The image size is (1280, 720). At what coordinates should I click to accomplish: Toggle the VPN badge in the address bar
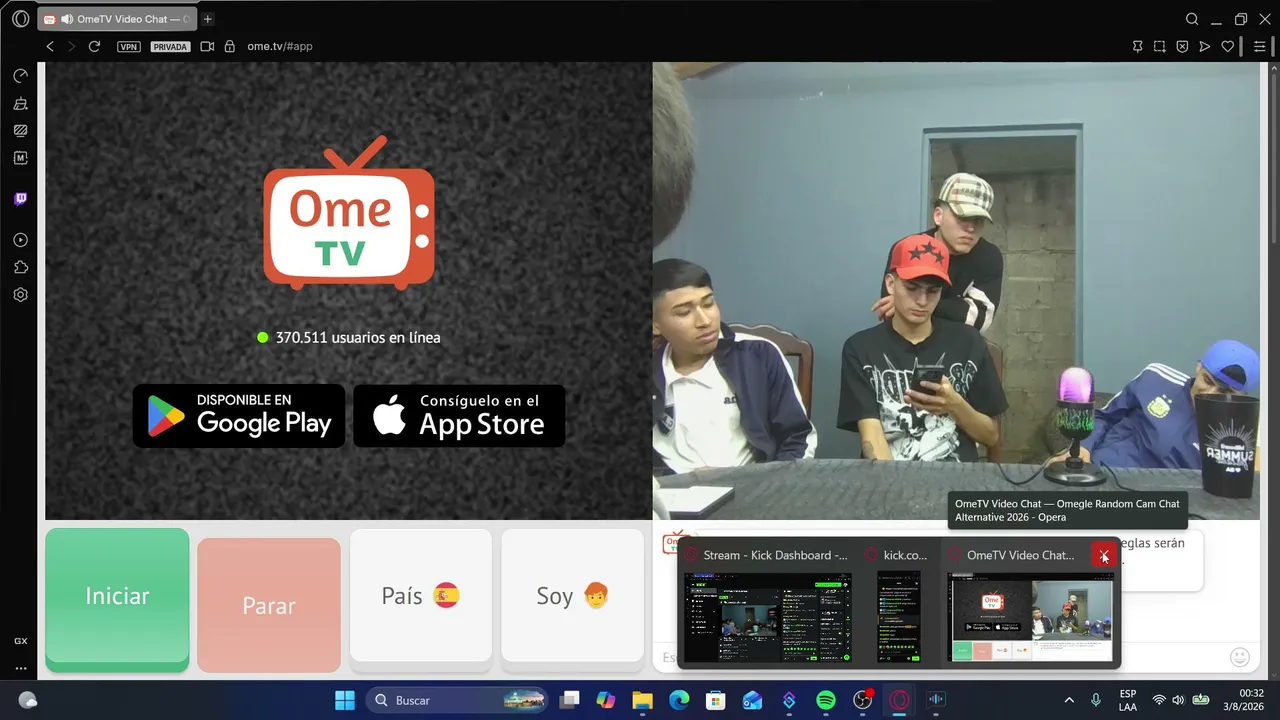[128, 46]
